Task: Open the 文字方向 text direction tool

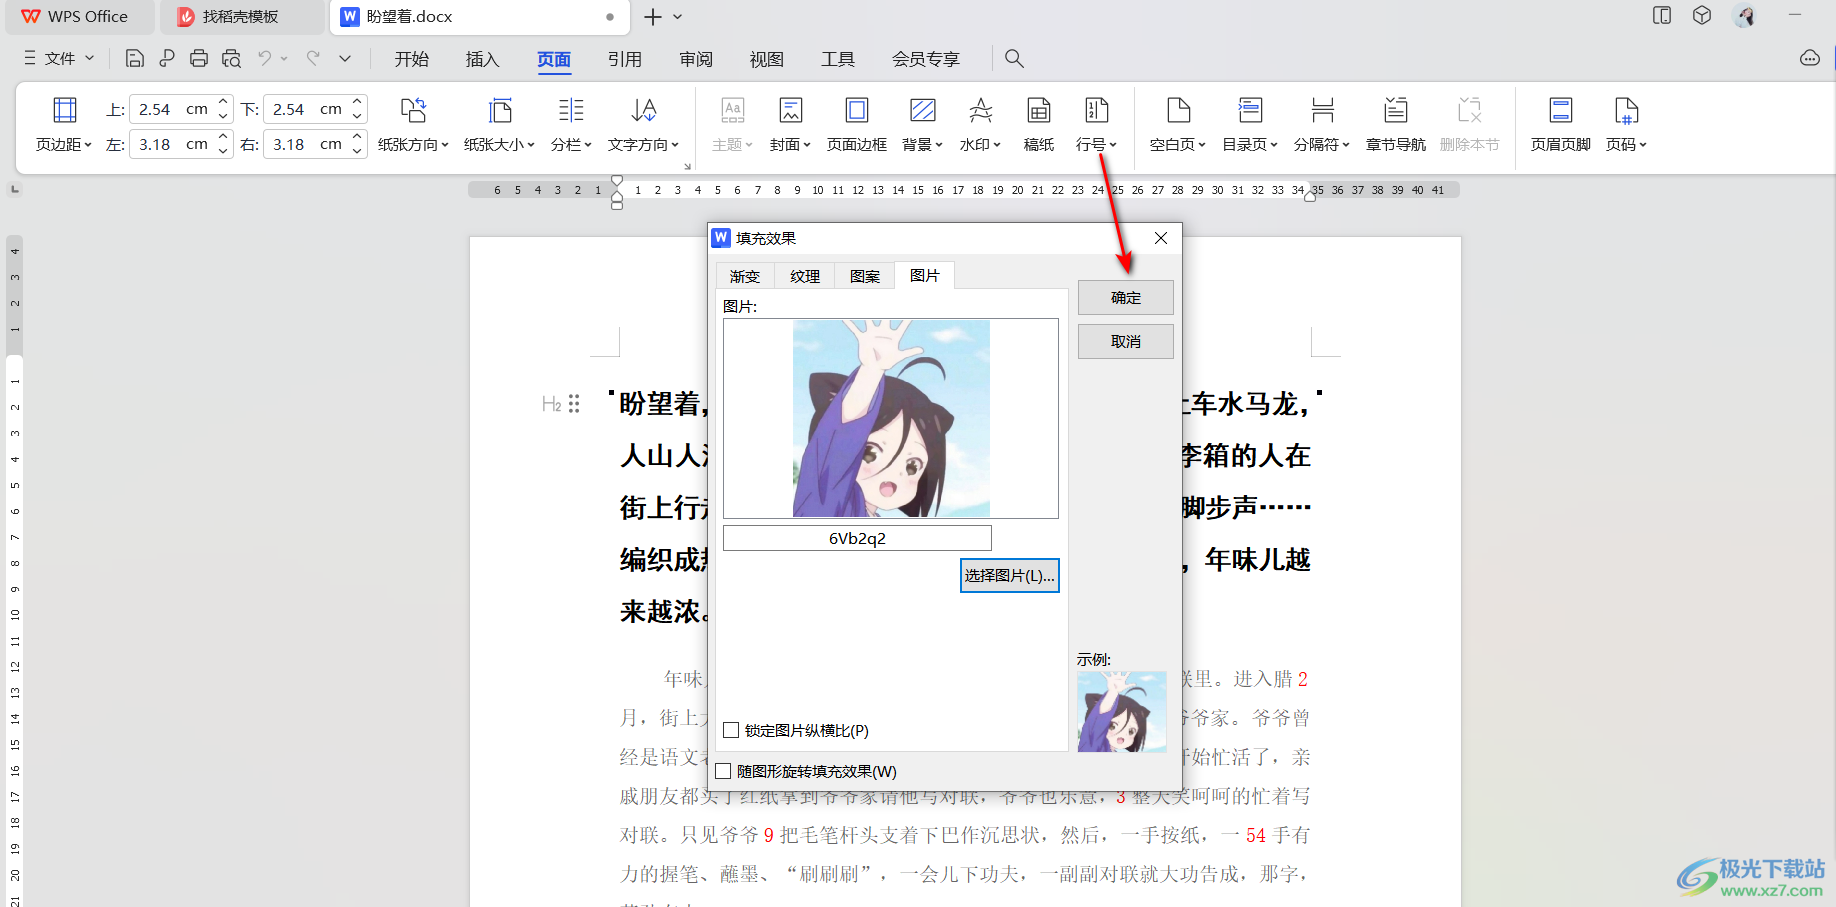Action: (x=643, y=124)
